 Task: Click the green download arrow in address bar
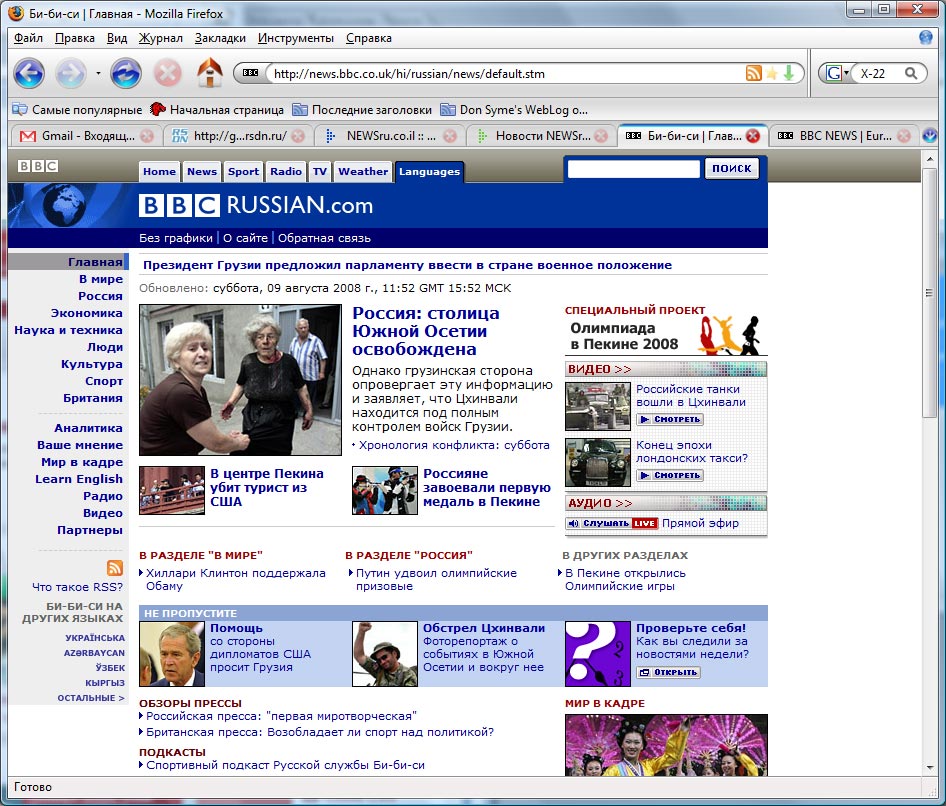789,74
